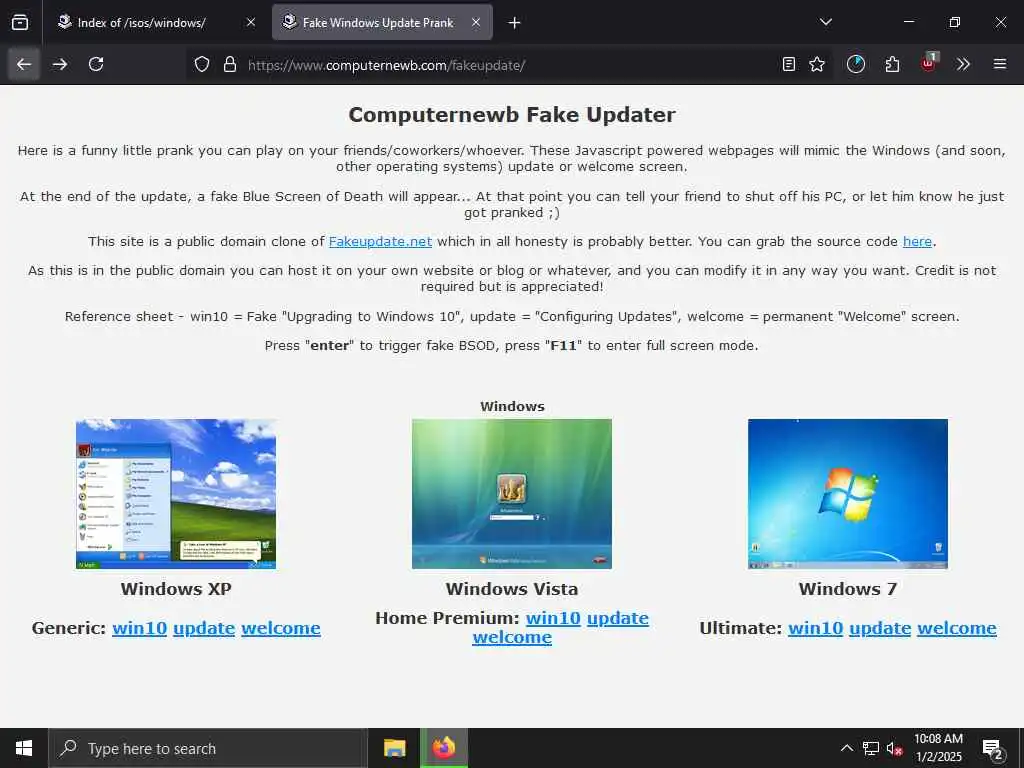This screenshot has width=1024, height=768.
Task: Expand more tools overflow chevron
Action: 963,64
